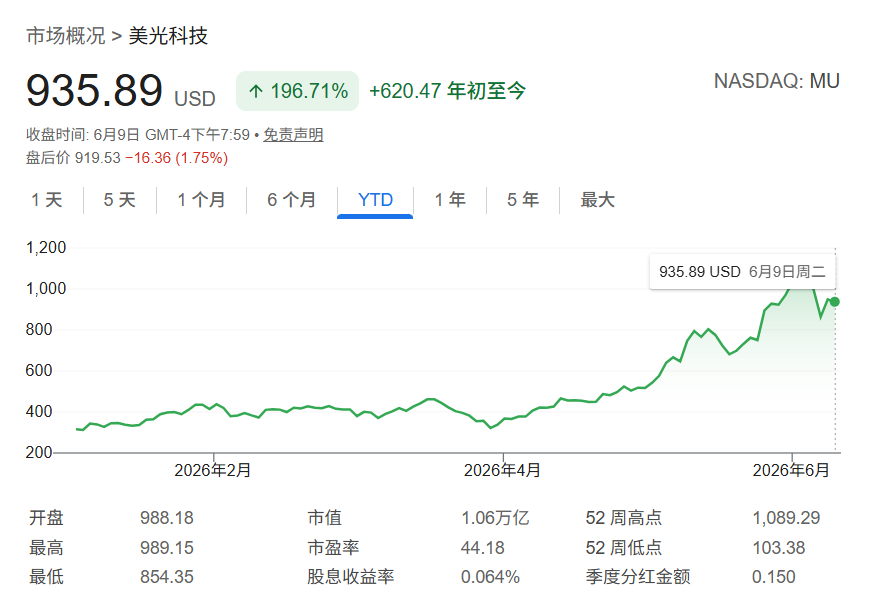The width and height of the screenshot is (877, 605).
Task: Click the green end-point dot on chart
Action: tap(834, 302)
